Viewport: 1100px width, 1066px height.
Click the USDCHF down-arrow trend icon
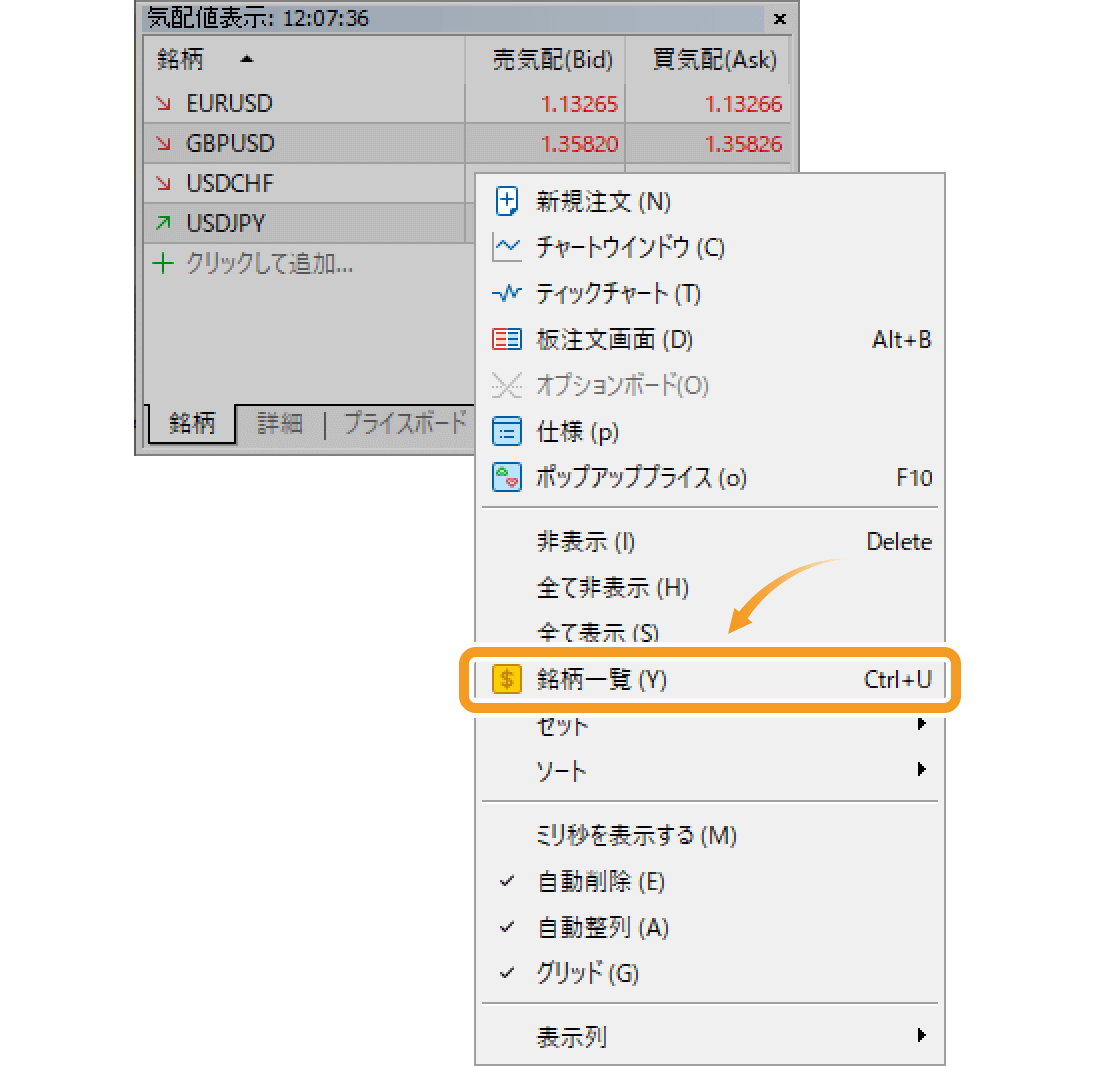coord(163,184)
